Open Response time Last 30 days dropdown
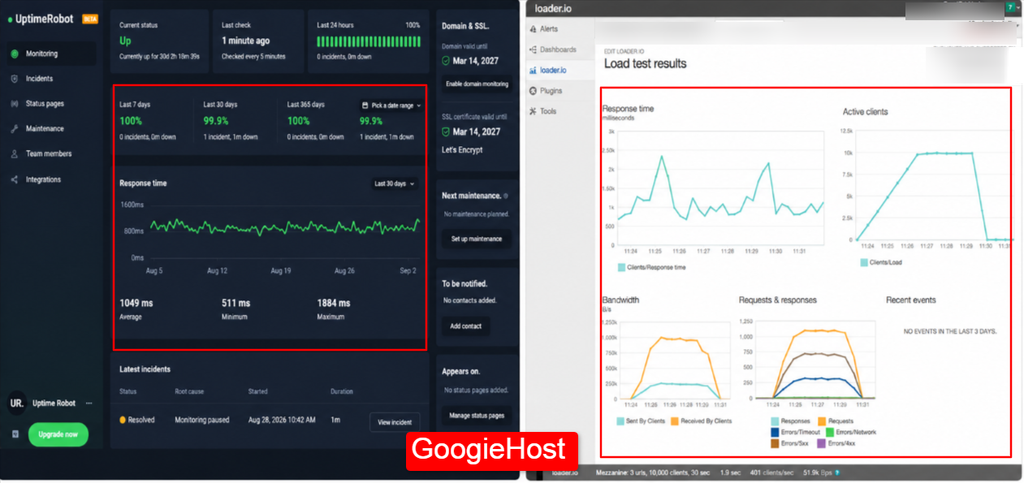1024x483 pixels. 394,184
